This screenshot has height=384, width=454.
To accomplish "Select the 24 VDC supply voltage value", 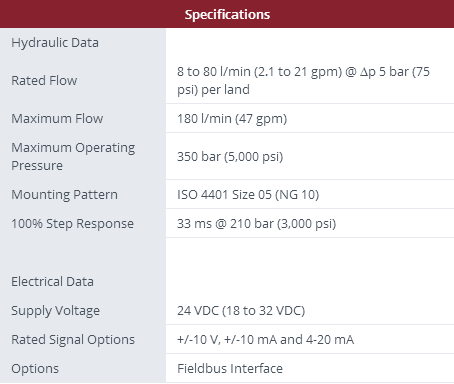I will coord(241,311).
